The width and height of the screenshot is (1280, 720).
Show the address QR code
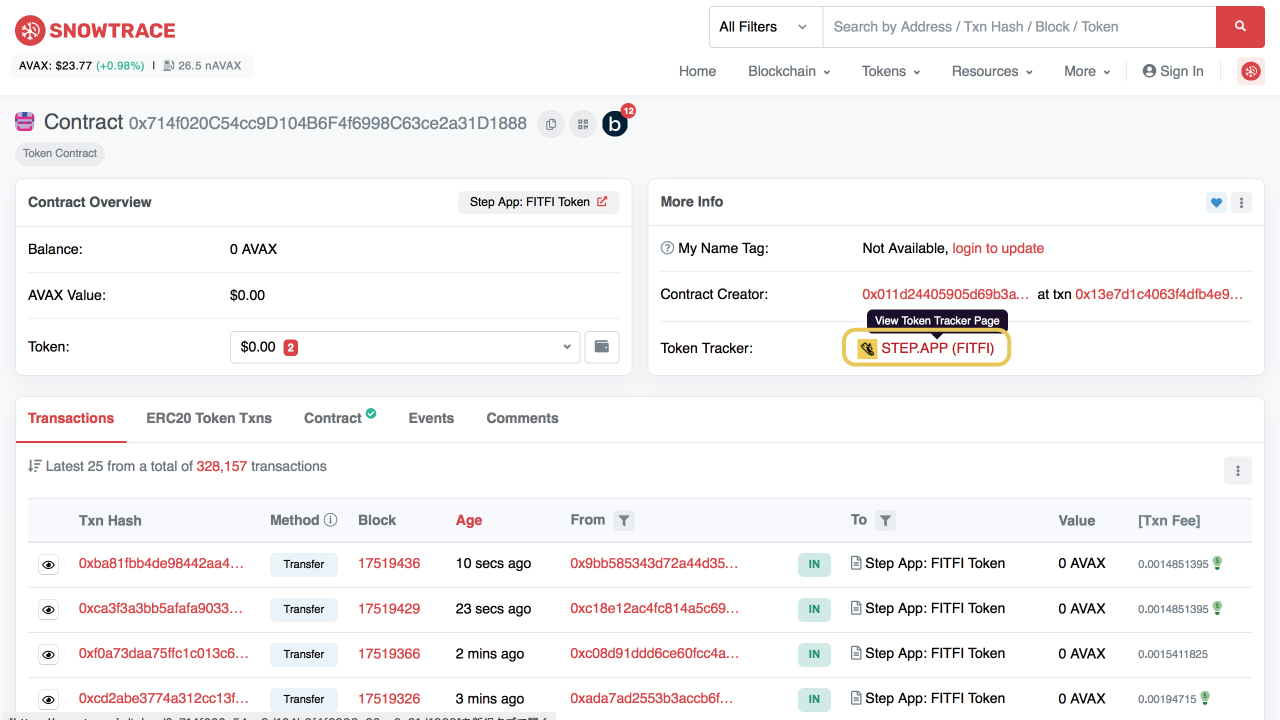coord(582,124)
